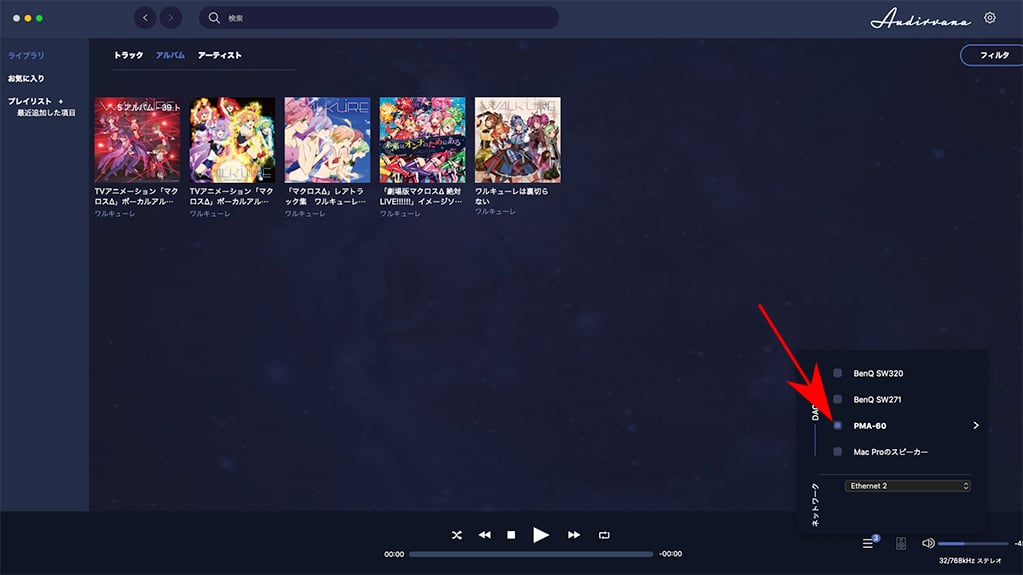Start playback with the play button
Screen dimensions: 1023x575
click(x=541, y=535)
